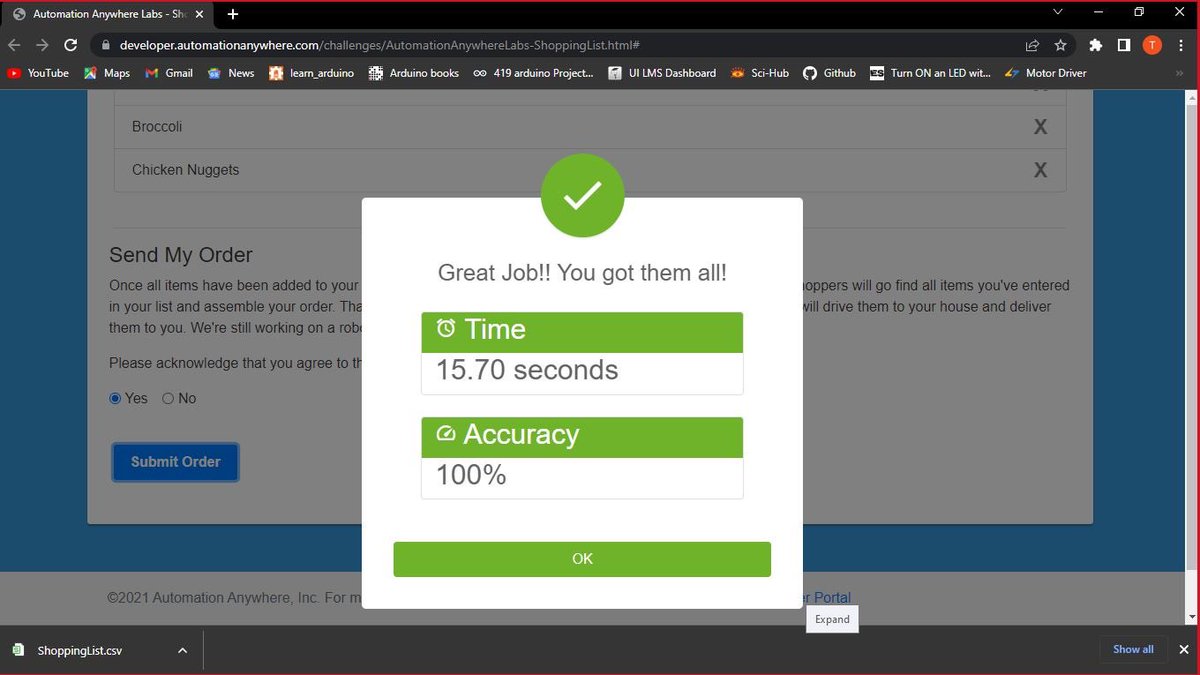
Task: Click Show all downloads
Action: [x=1133, y=649]
